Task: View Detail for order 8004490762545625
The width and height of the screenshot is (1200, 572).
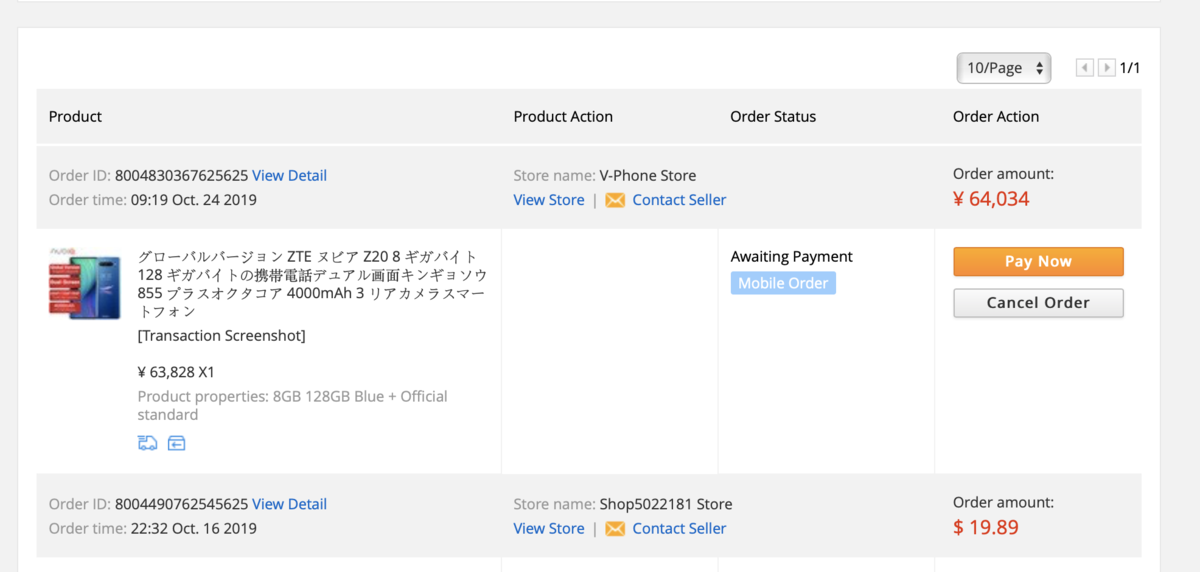Action: pos(289,504)
